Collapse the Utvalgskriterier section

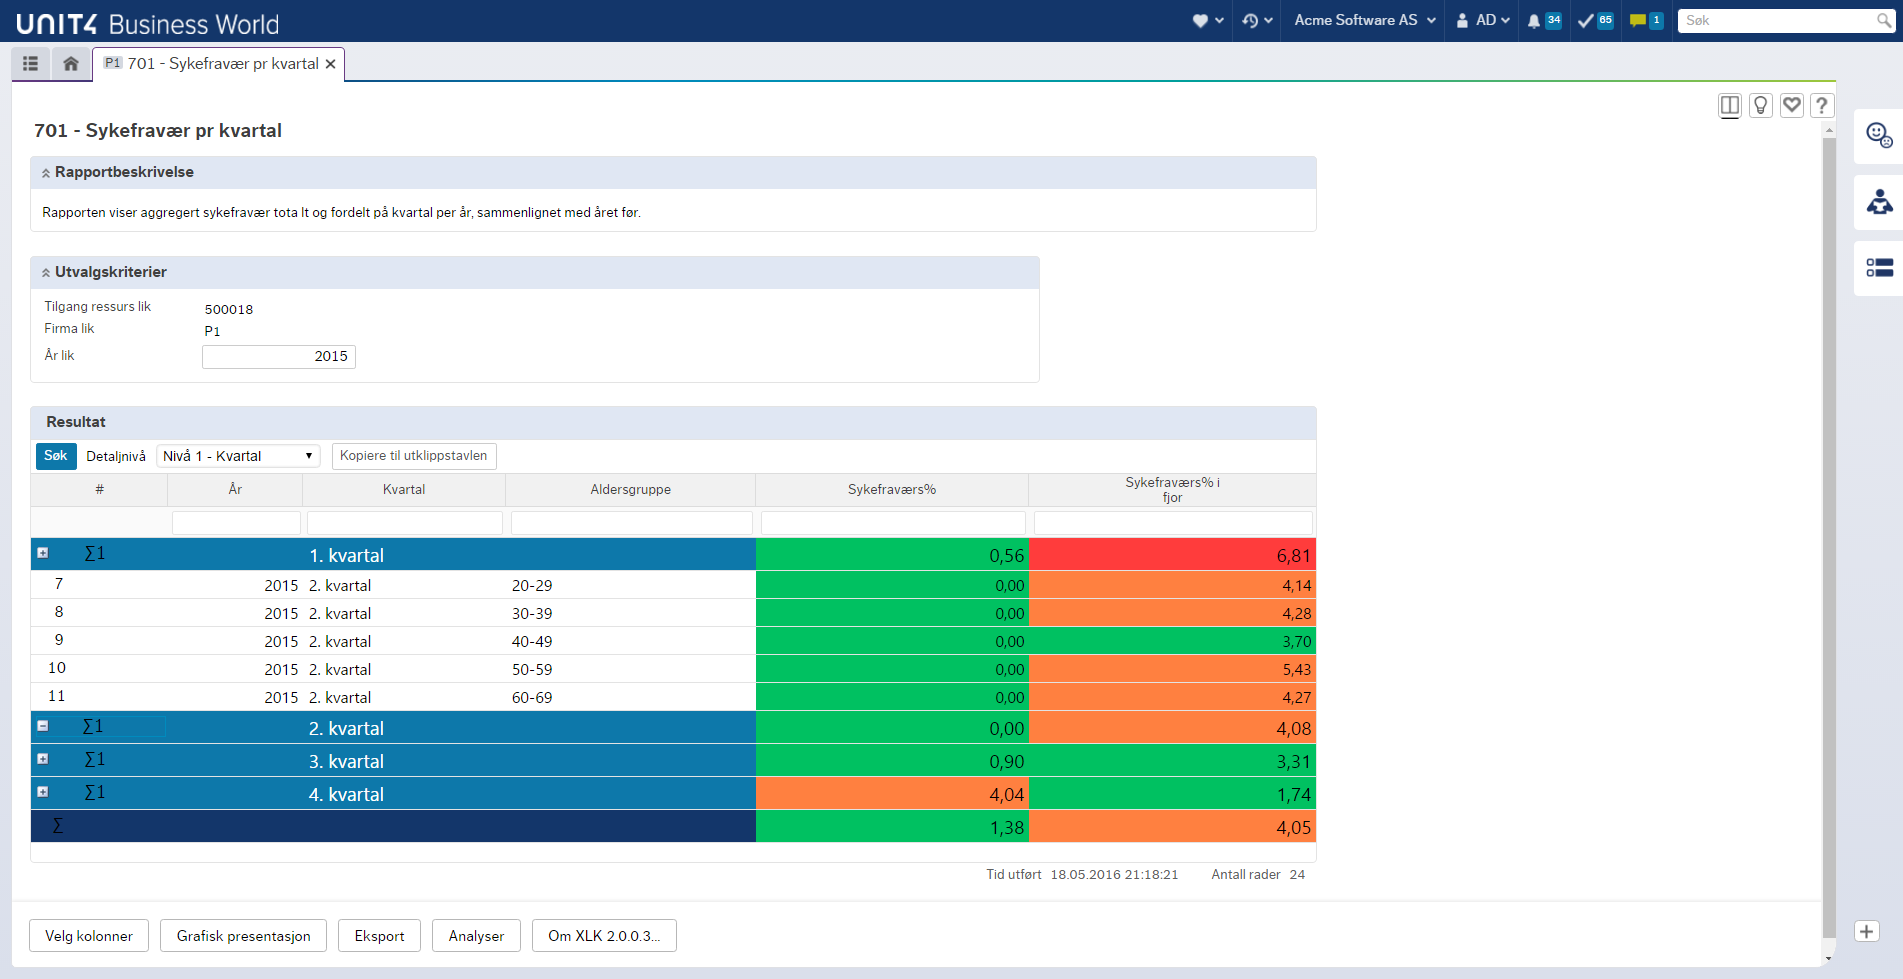46,273
